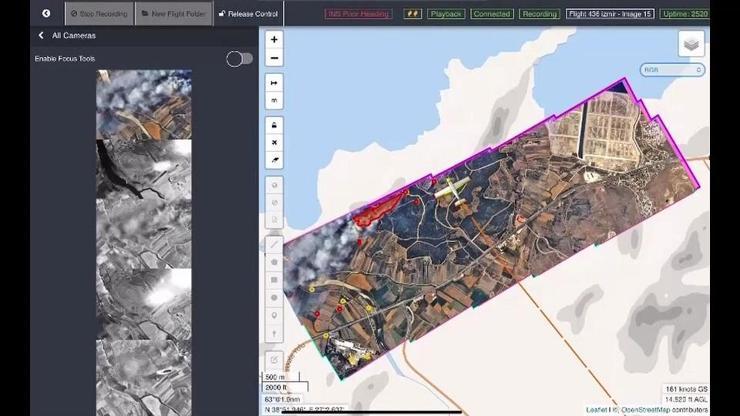
Task: Click the zoom in plus button
Action: point(275,40)
